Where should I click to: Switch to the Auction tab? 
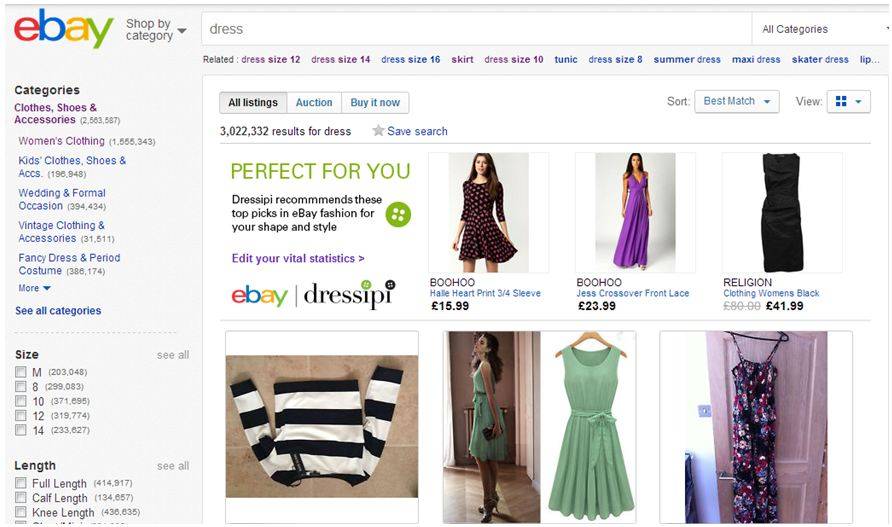click(314, 102)
